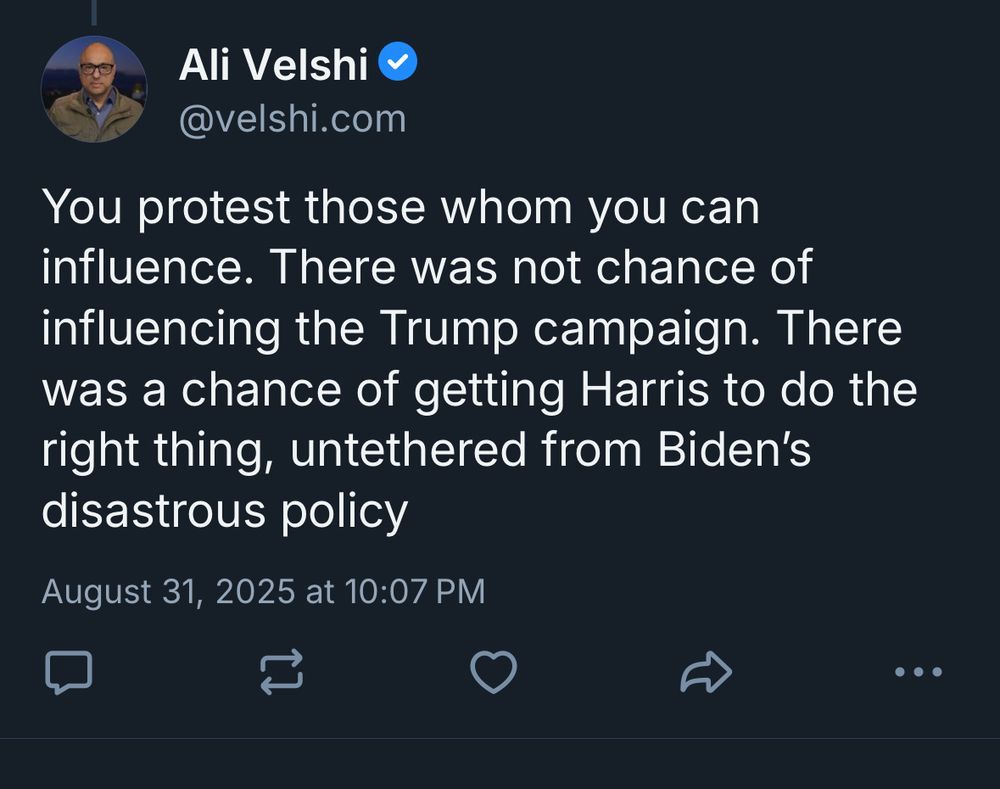Click the '10:07 PM' time portion

click(415, 591)
